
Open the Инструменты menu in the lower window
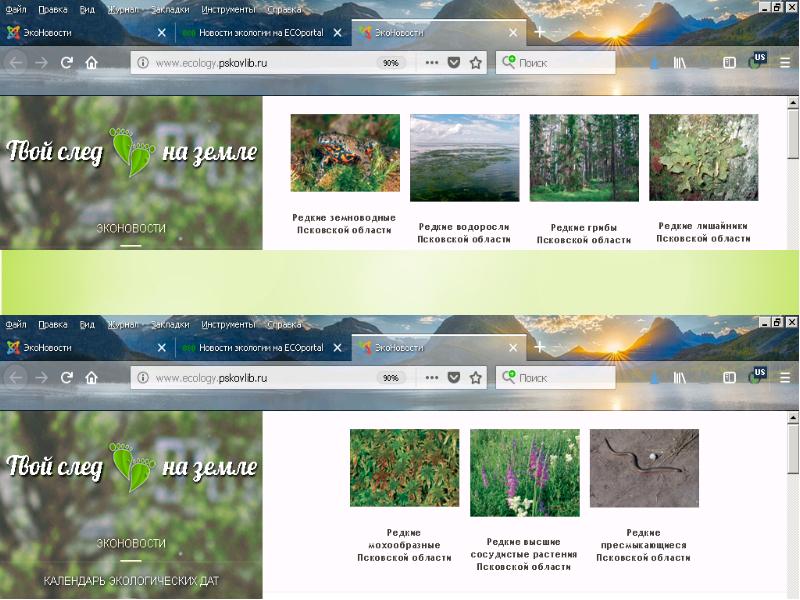pyautogui.click(x=226, y=324)
